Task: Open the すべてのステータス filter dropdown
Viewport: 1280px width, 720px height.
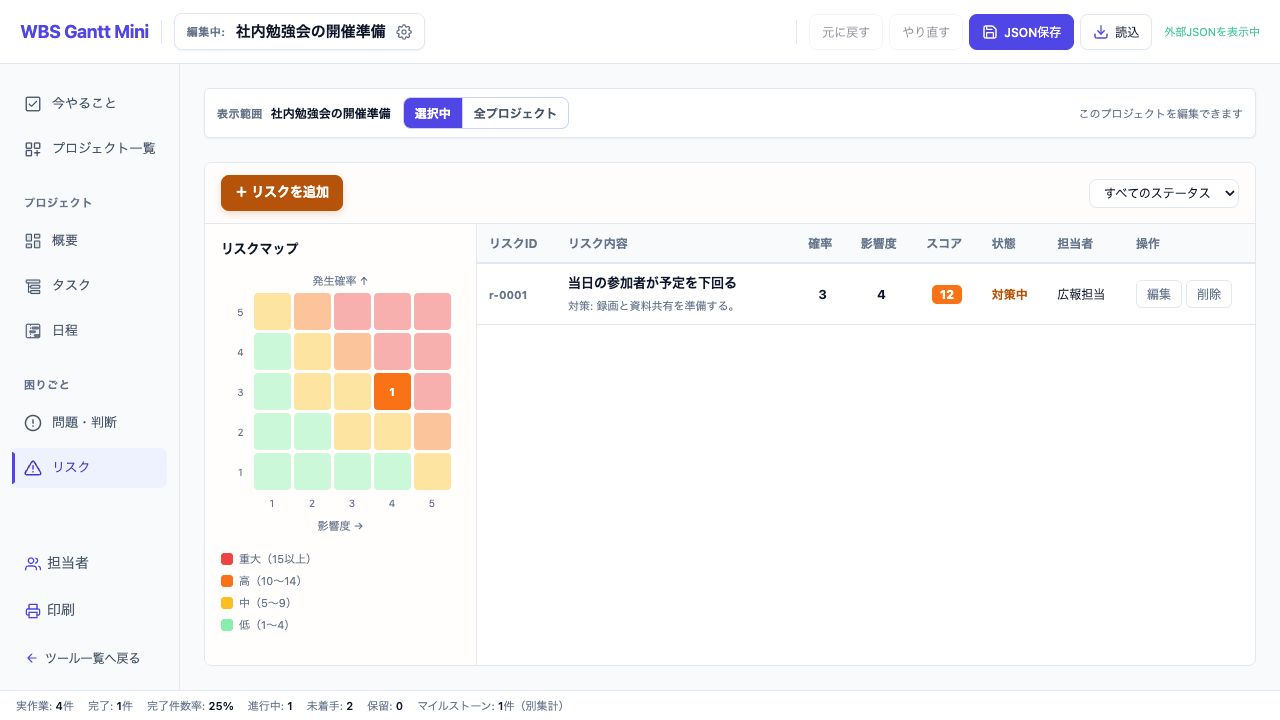Action: point(1164,193)
